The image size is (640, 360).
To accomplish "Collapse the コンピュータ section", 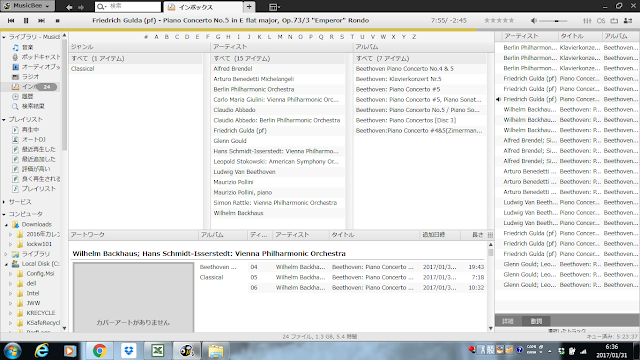I will click(x=4, y=214).
